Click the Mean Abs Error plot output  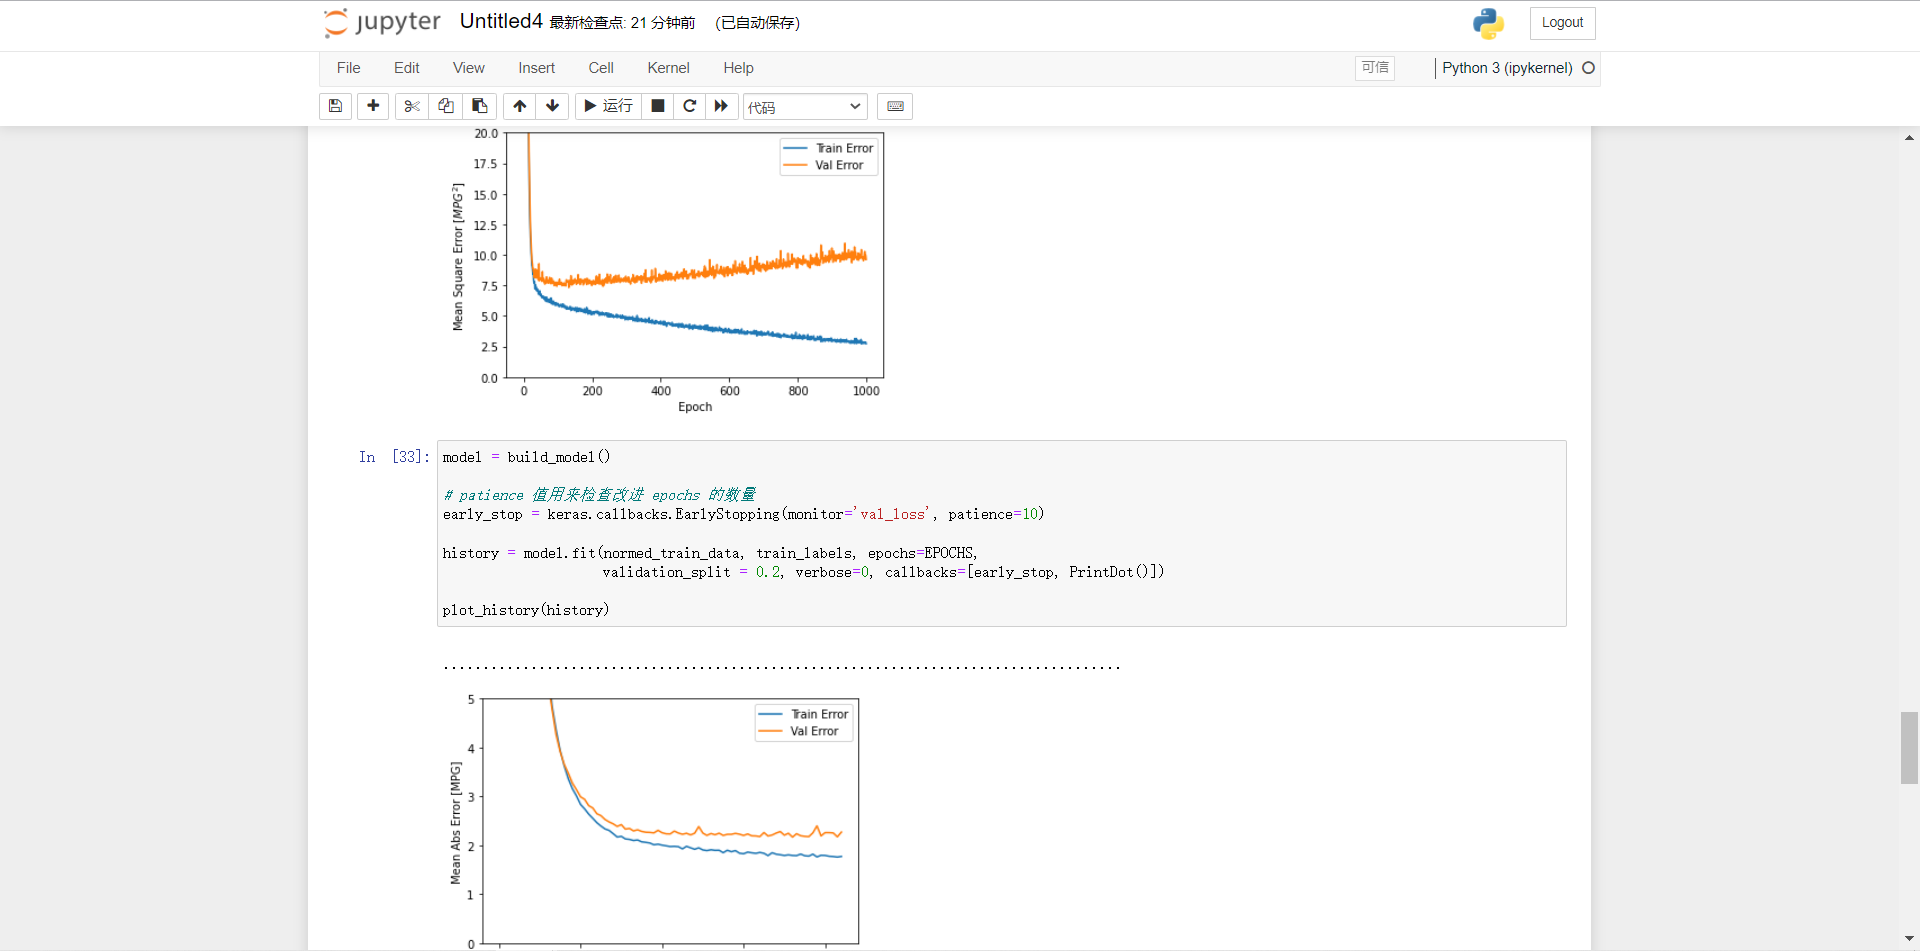coord(655,820)
